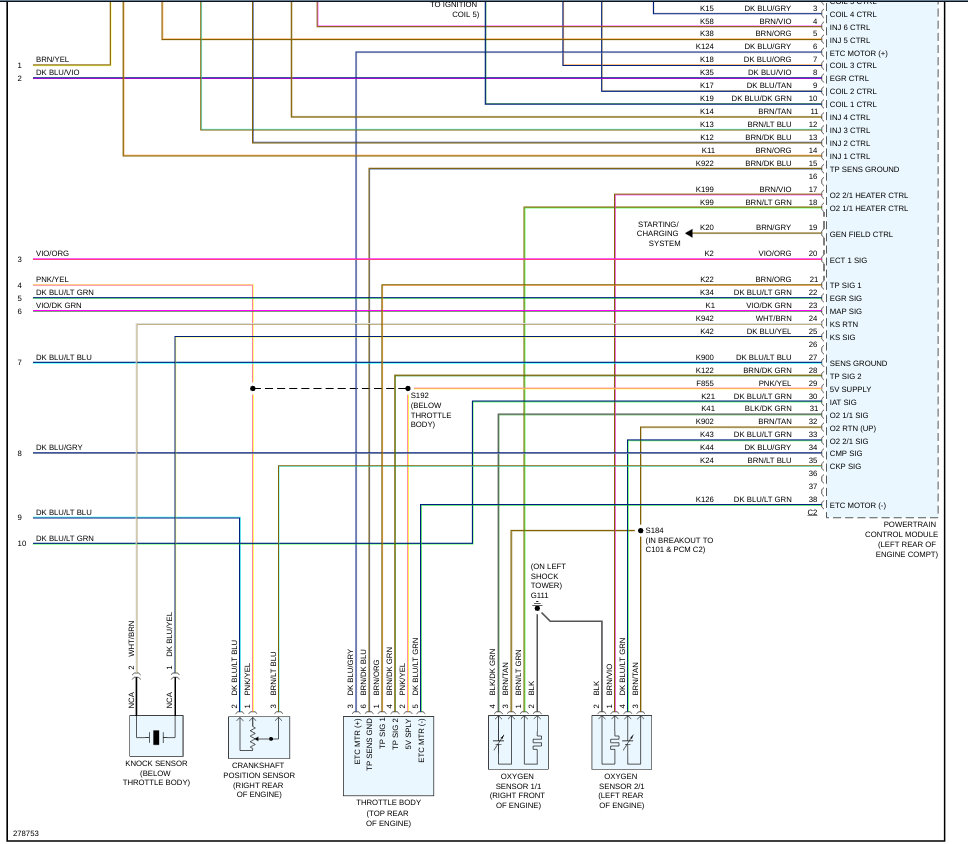Screen dimensions: 968x844
Task: Click the 'BRN/GRY' wire label
Action: click(x=774, y=227)
